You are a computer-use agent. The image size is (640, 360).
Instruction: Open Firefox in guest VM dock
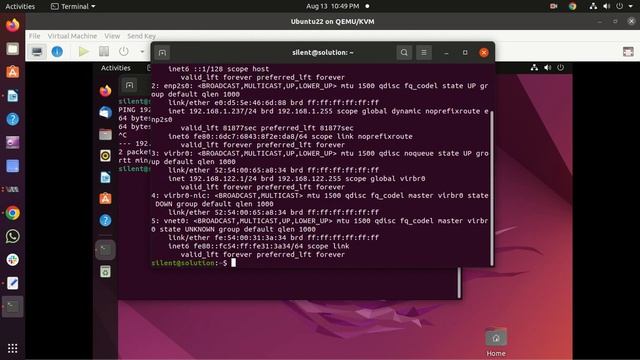point(105,91)
